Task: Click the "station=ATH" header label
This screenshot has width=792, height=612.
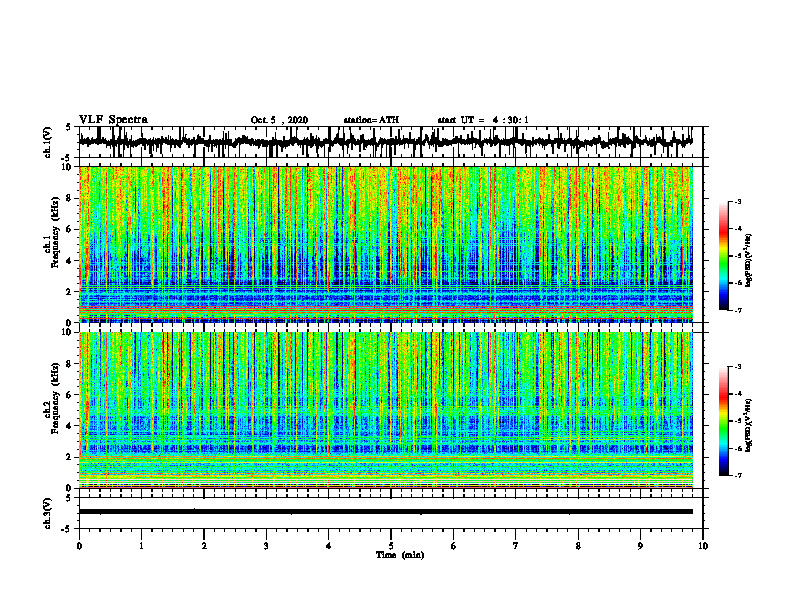Action: [x=371, y=120]
